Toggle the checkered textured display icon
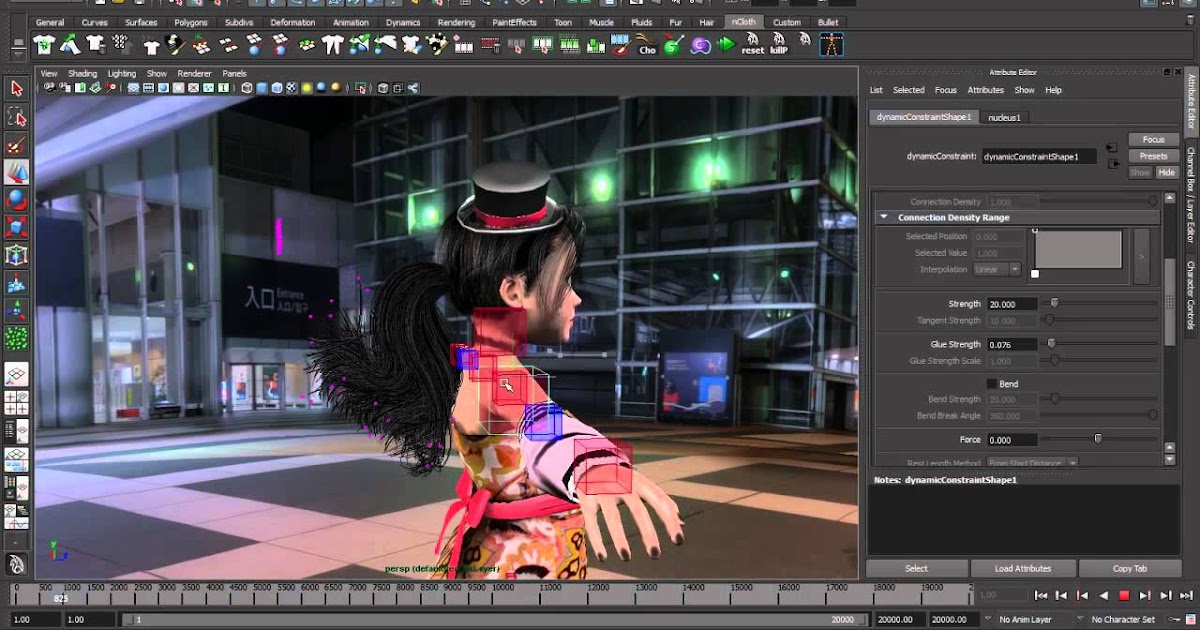Image resolution: width=1200 pixels, height=630 pixels. click(x=292, y=88)
